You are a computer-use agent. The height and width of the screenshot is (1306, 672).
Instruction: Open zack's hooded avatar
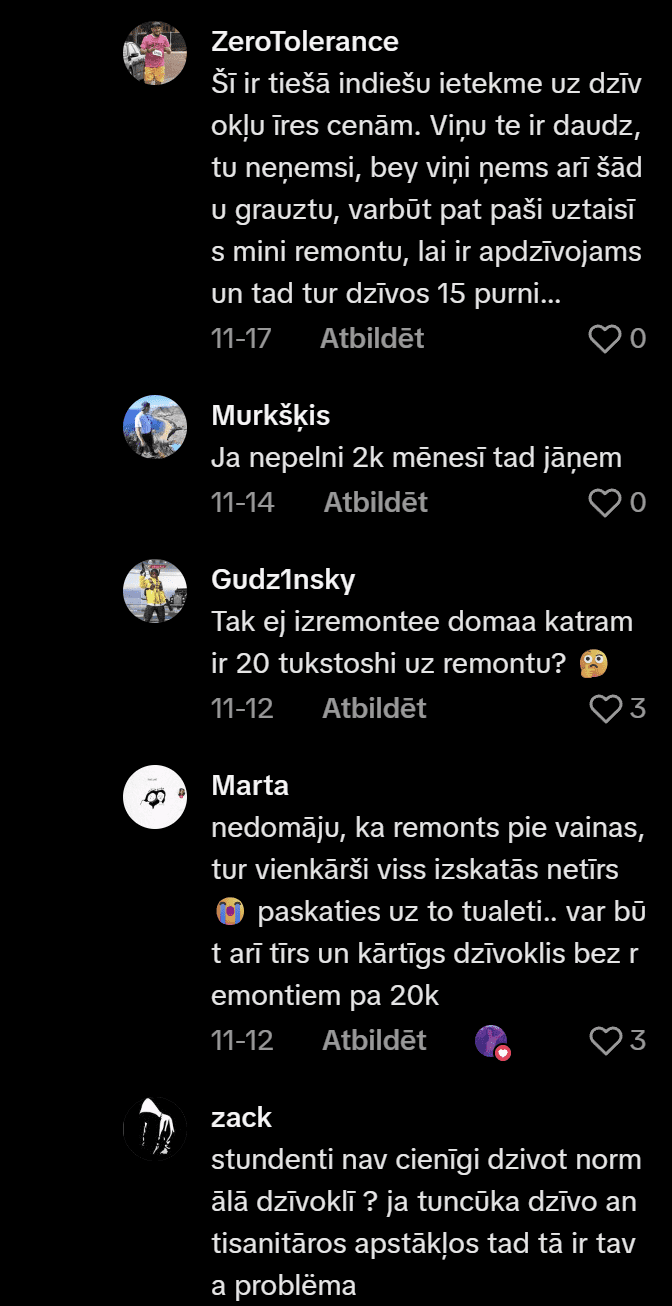pyautogui.click(x=155, y=1129)
